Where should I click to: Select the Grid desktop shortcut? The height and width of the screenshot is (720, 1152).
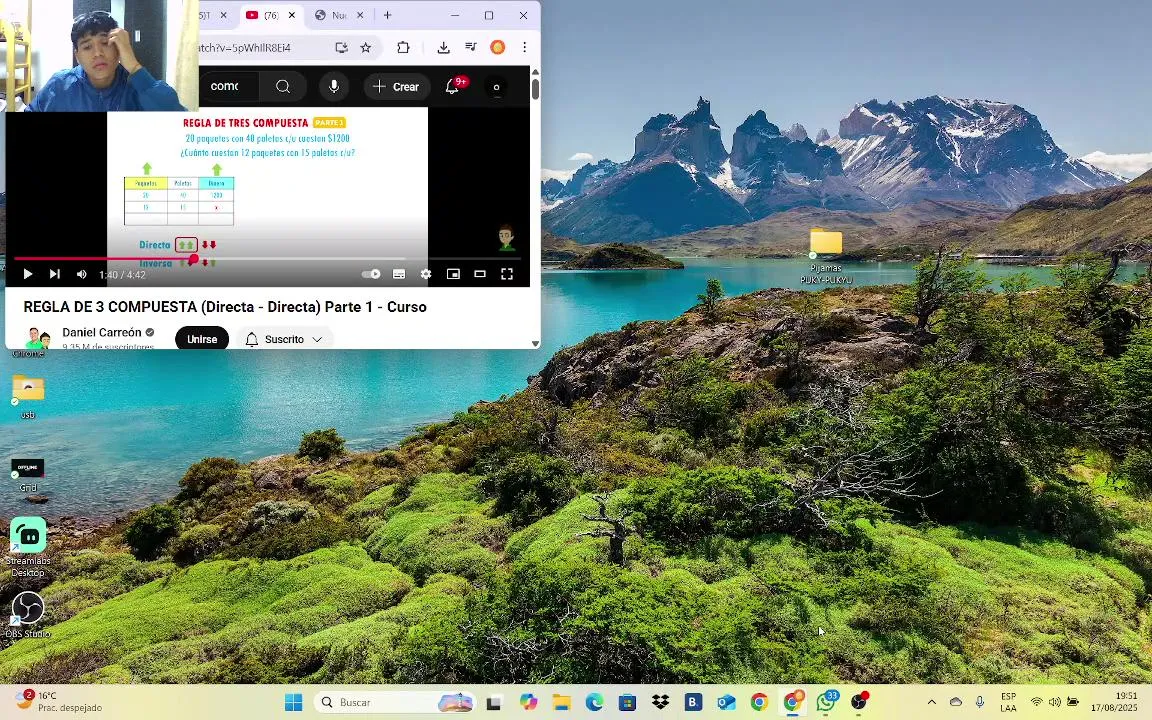[28, 474]
